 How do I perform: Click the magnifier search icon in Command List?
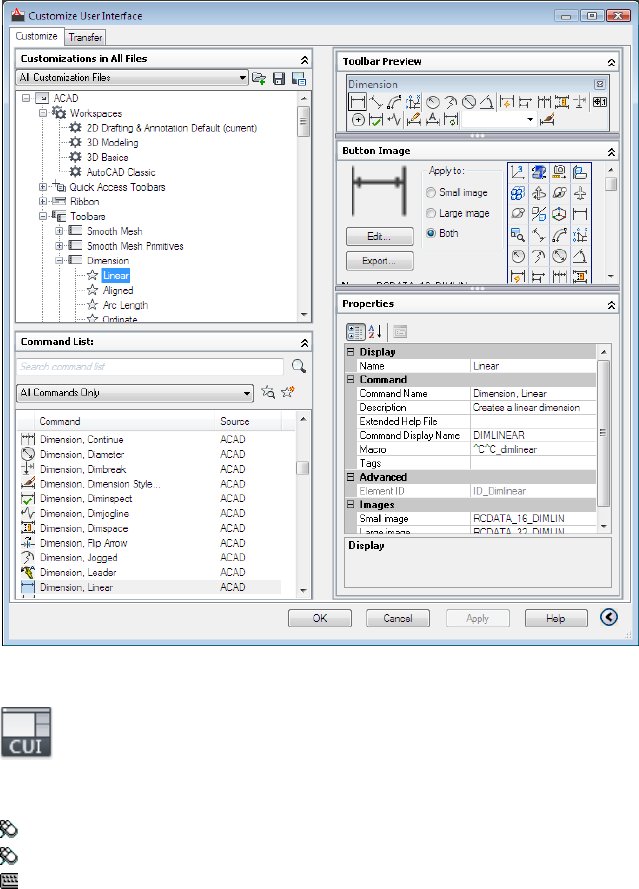click(x=299, y=366)
